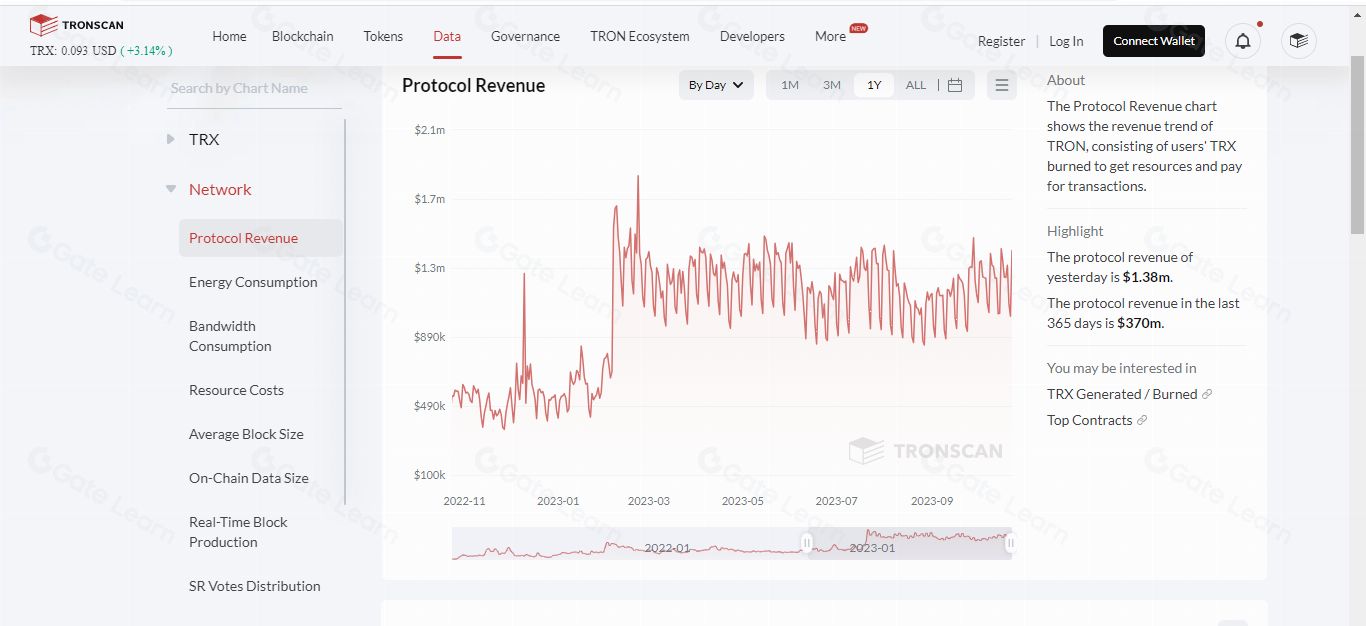The image size is (1366, 626).
Task: Select Energy Consumption in the sidebar
Action: 253,282
